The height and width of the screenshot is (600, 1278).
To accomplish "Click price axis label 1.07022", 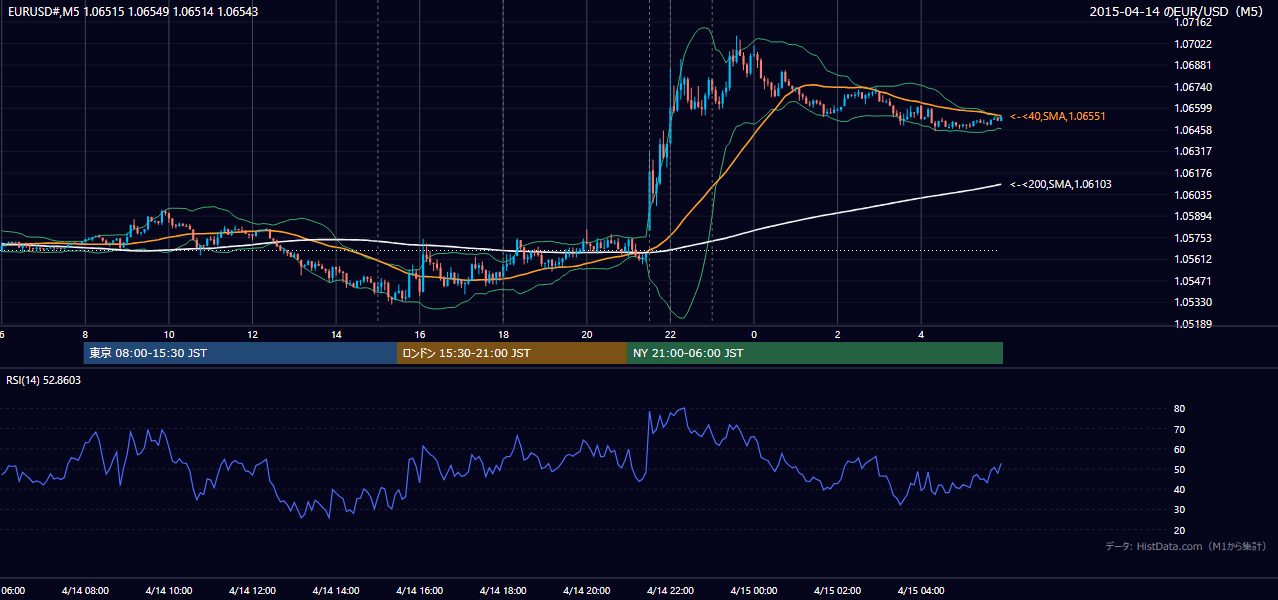I will (1194, 44).
